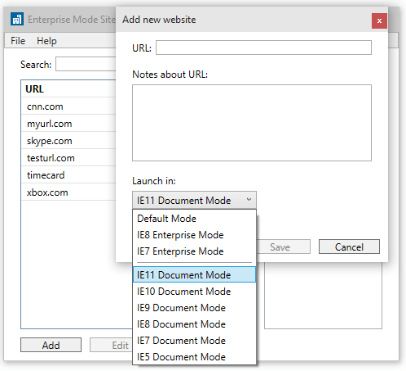Screen dimensions: 406x371
Task: Click the Enterprise Mode Site Manager app icon
Action: [x=17, y=19]
